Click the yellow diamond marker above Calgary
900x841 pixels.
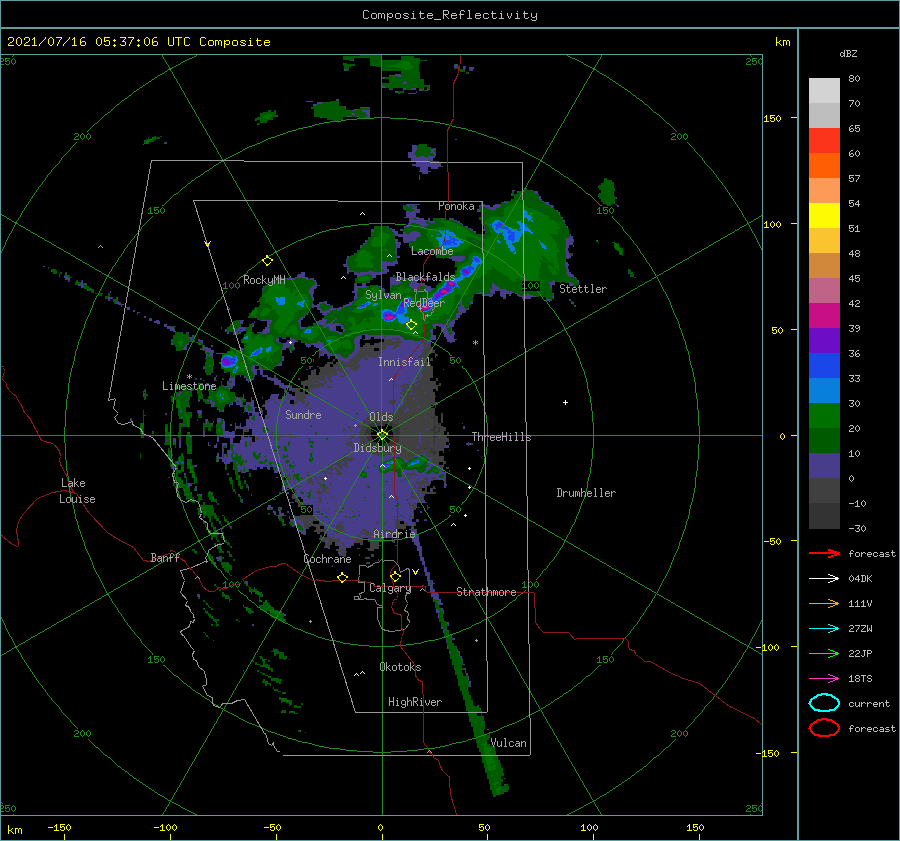click(395, 576)
